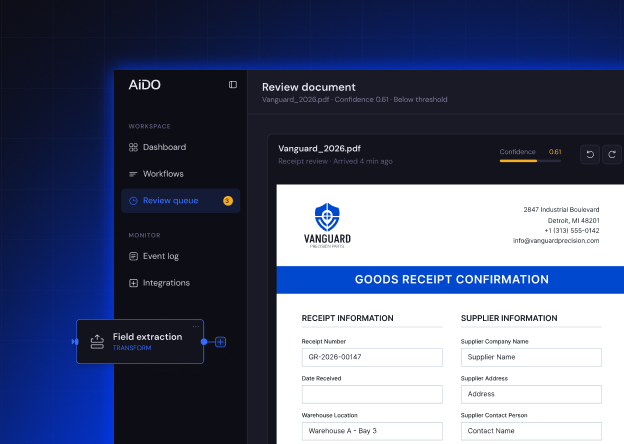Click the RECEIPT INFORMATION heading

coord(347,318)
